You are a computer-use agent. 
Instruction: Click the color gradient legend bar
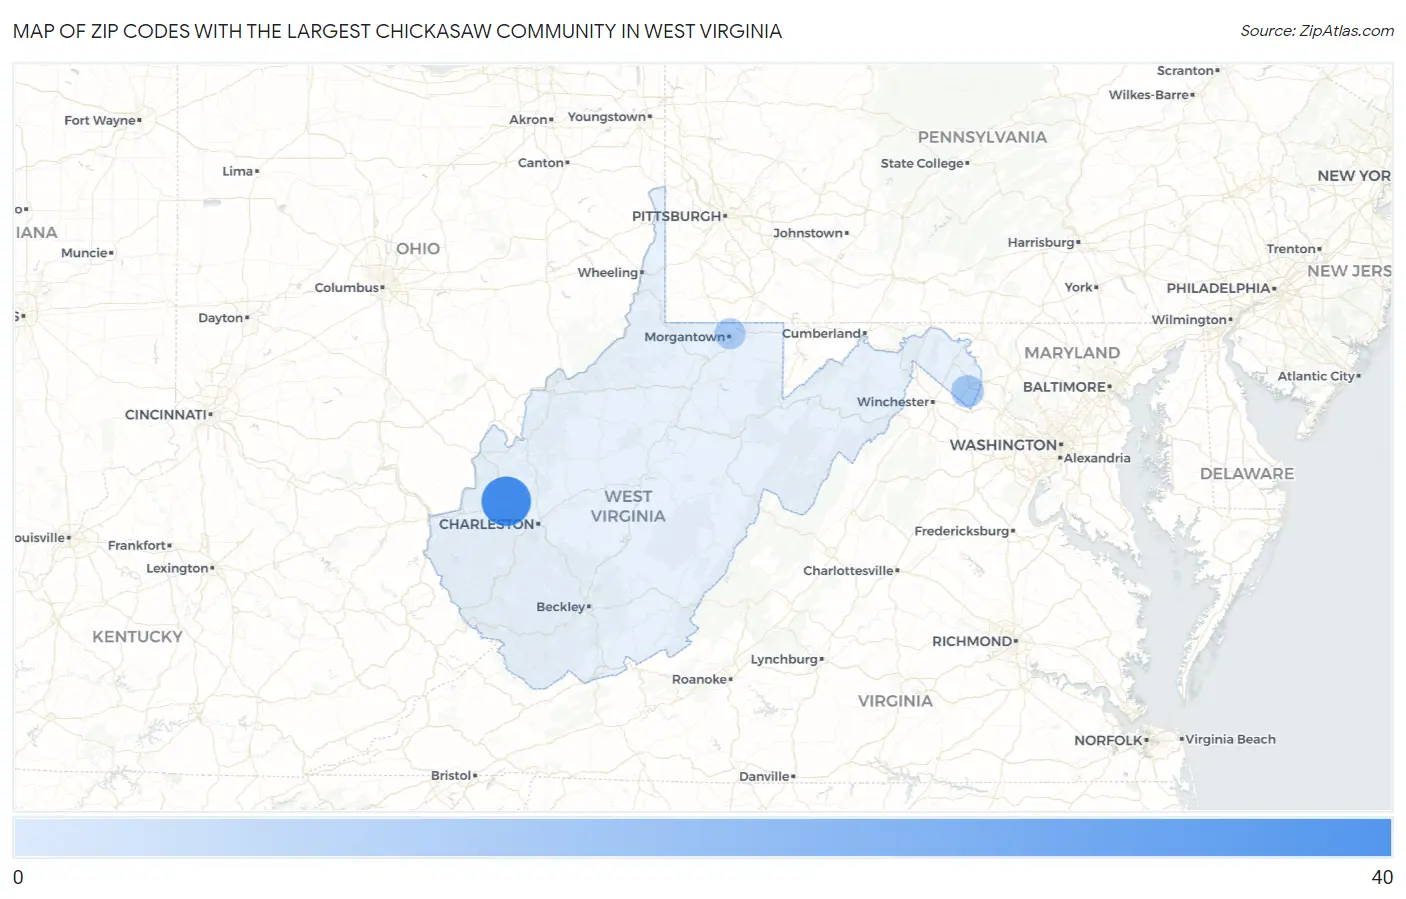(x=702, y=837)
